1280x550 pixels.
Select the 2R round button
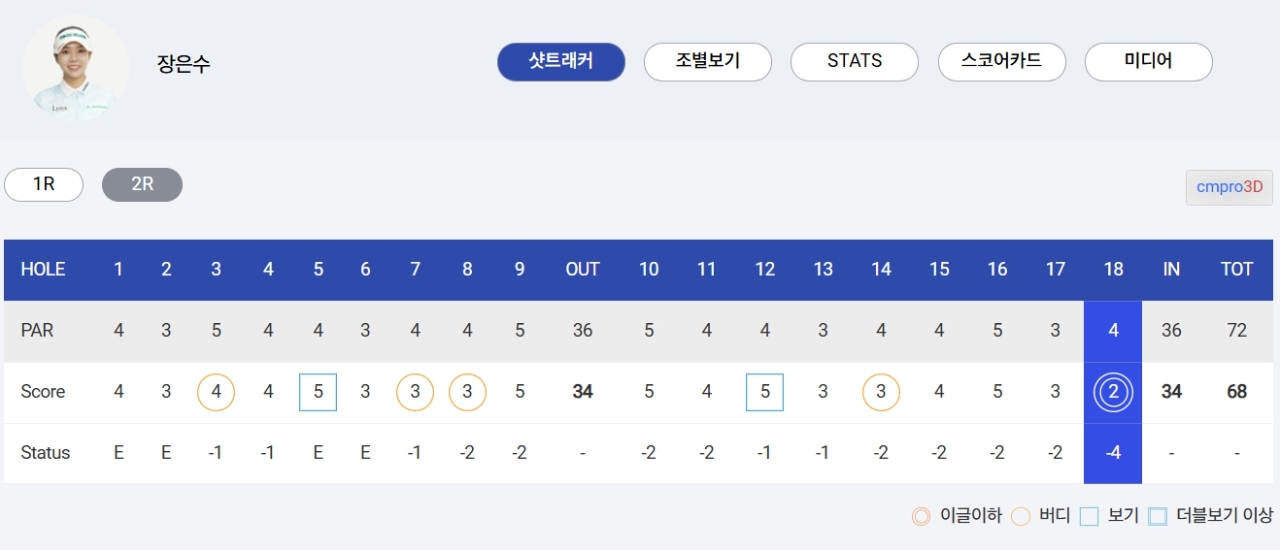[142, 185]
